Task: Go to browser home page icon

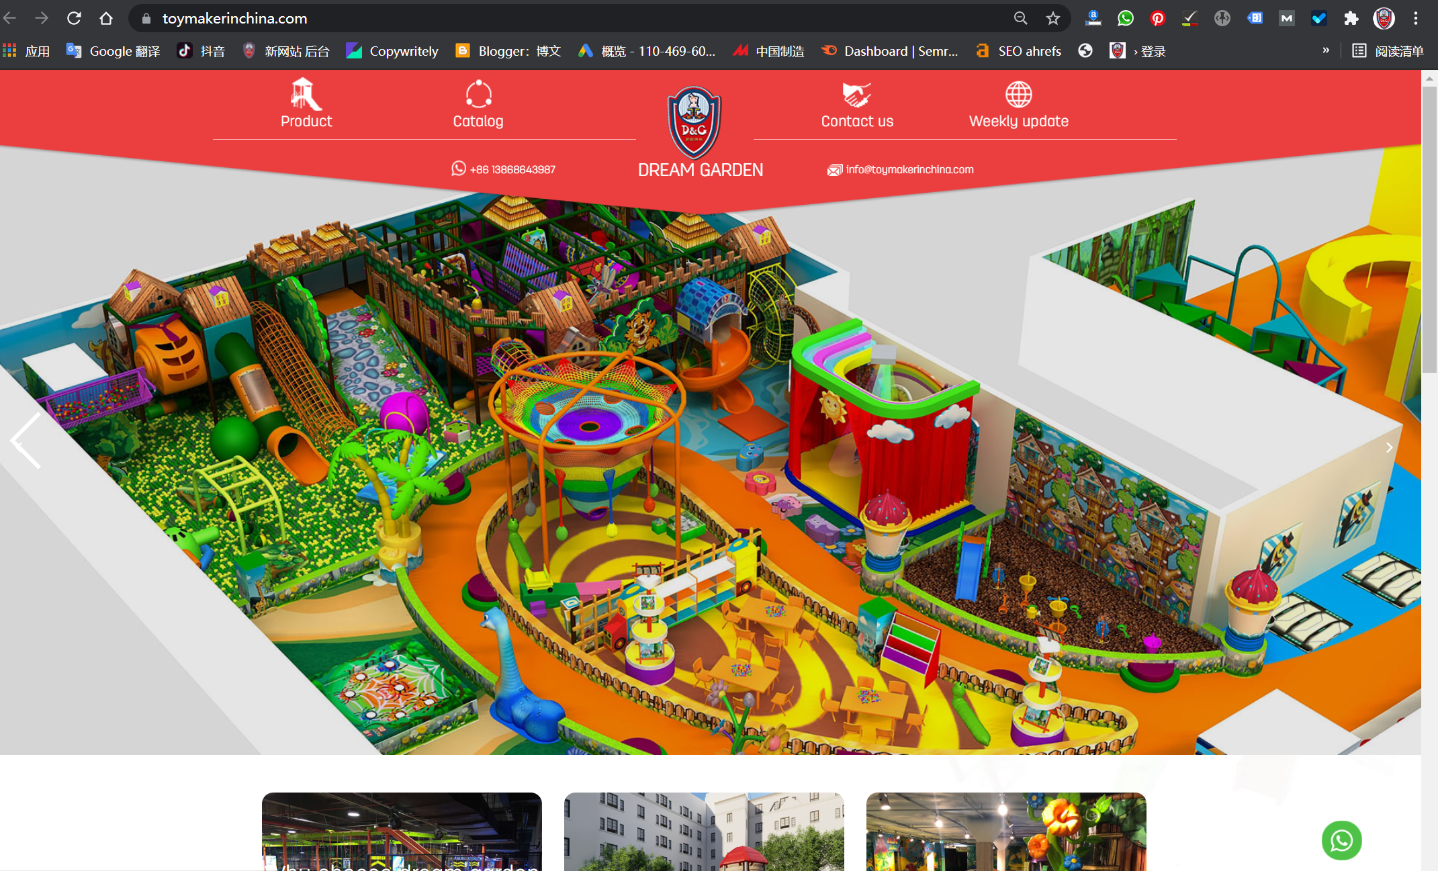Action: (106, 18)
